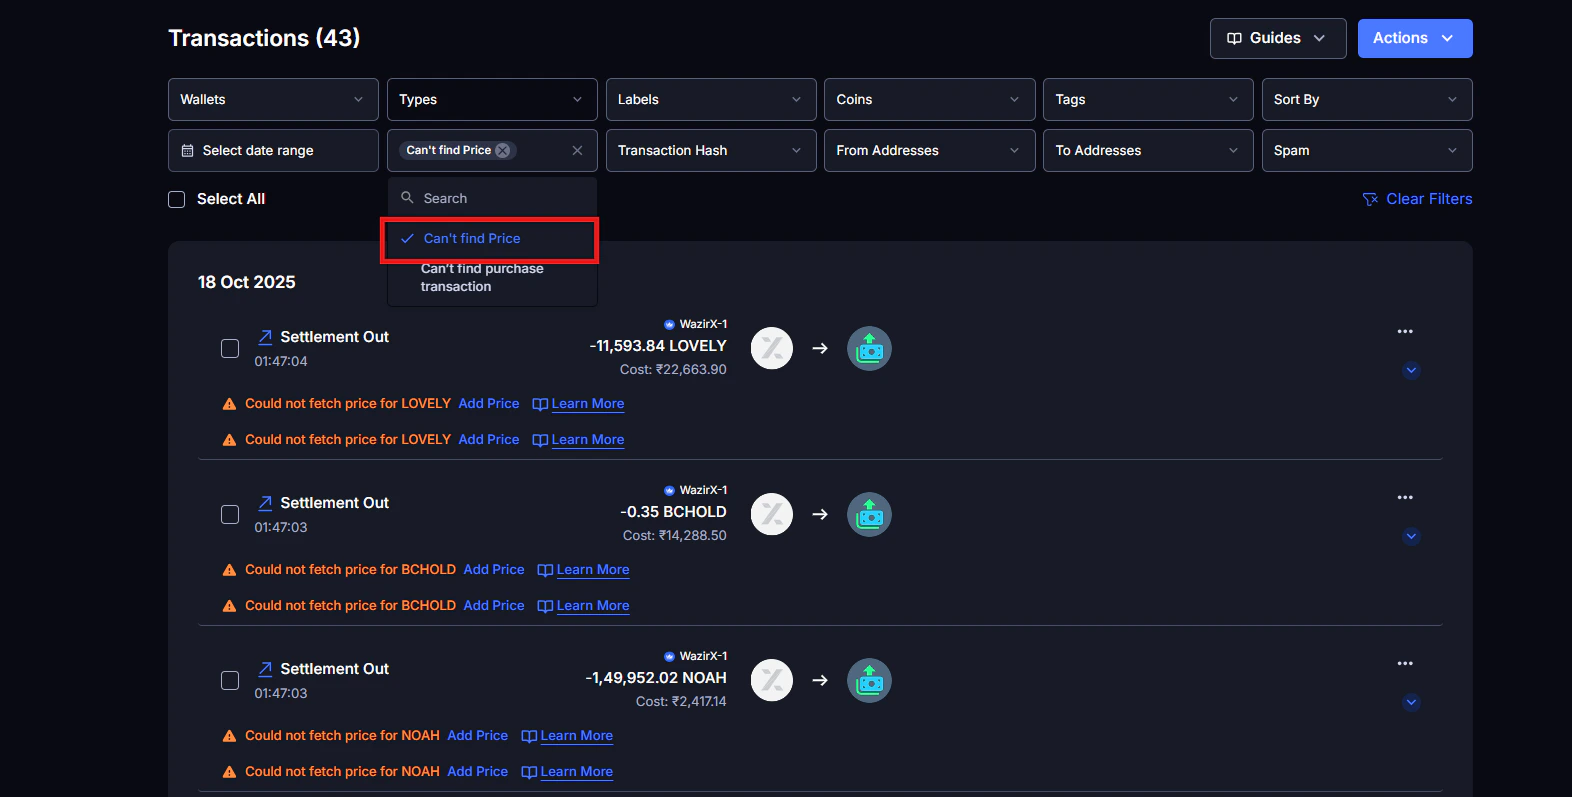Expand the Wallets filter

(273, 100)
